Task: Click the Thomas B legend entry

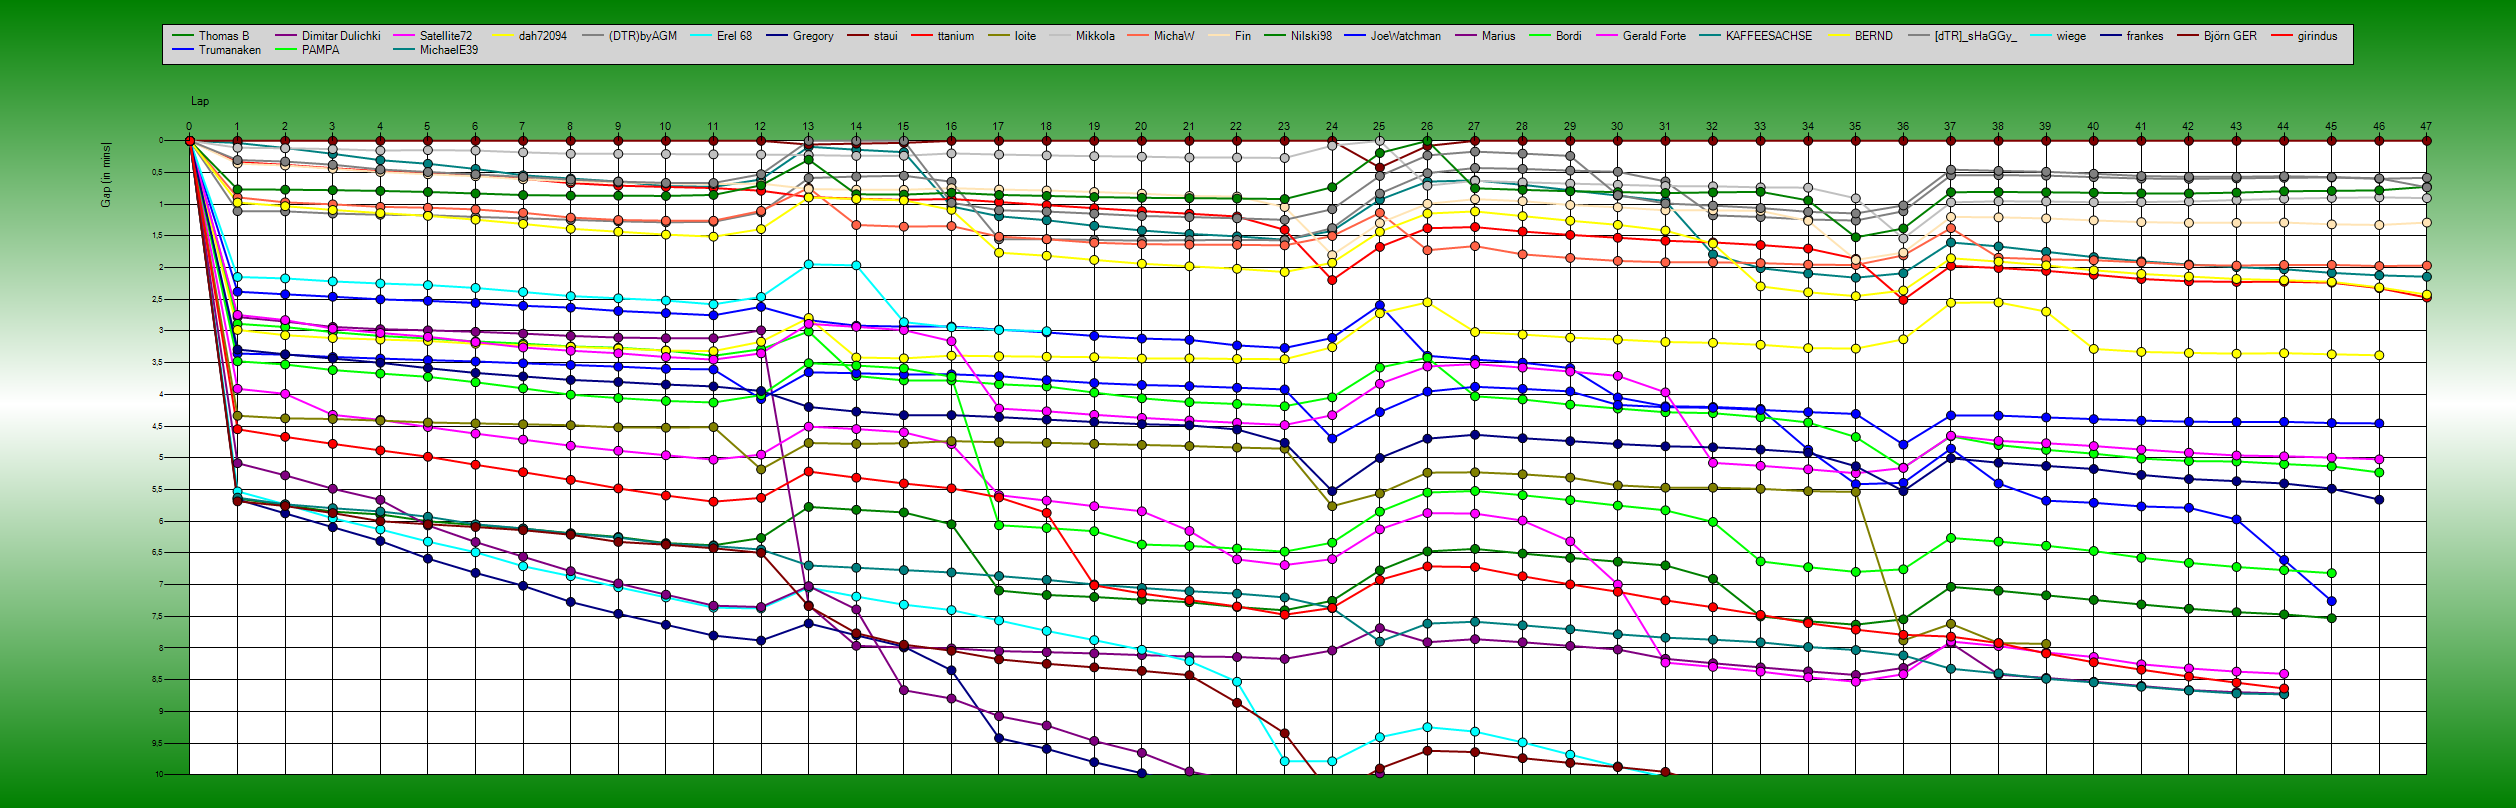Action: click(x=223, y=36)
